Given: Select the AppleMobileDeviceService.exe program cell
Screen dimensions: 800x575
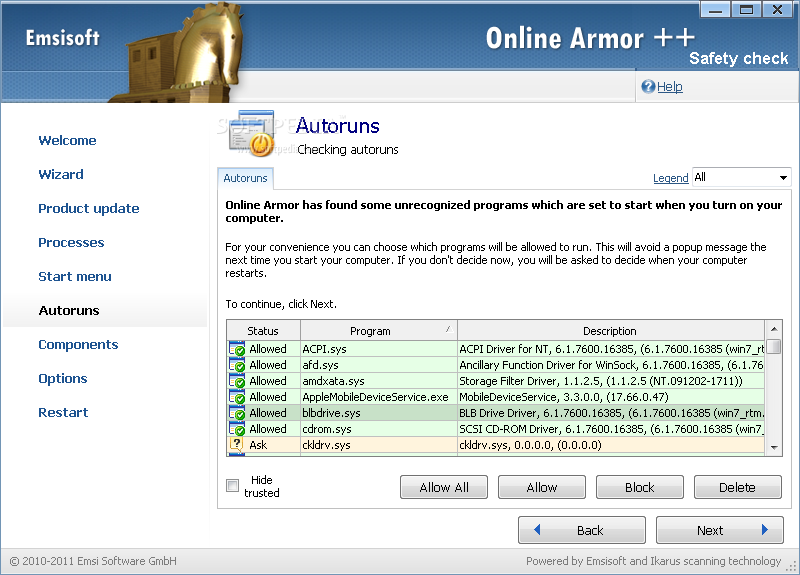Looking at the screenshot, I should pyautogui.click(x=379, y=397).
